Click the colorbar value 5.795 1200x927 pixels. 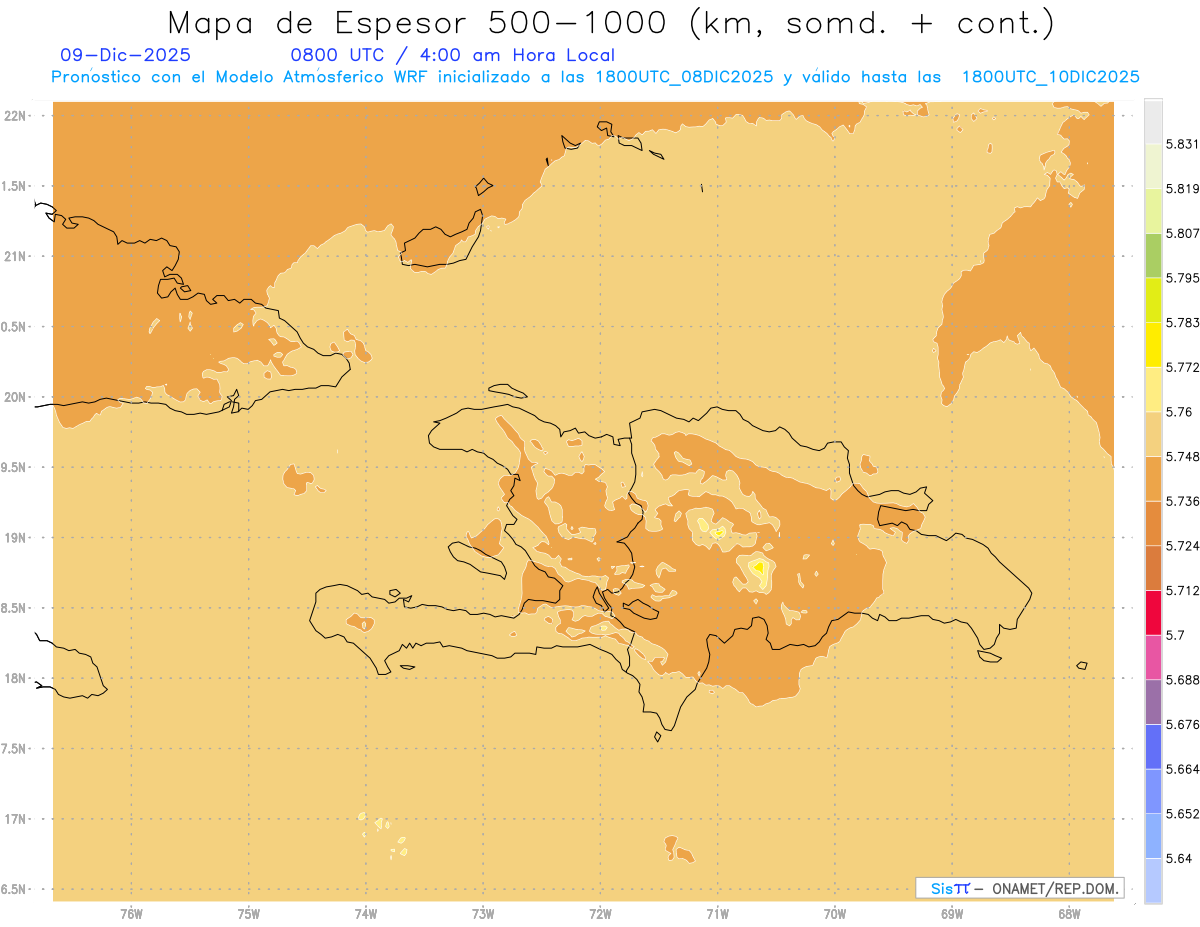[x=1183, y=278]
